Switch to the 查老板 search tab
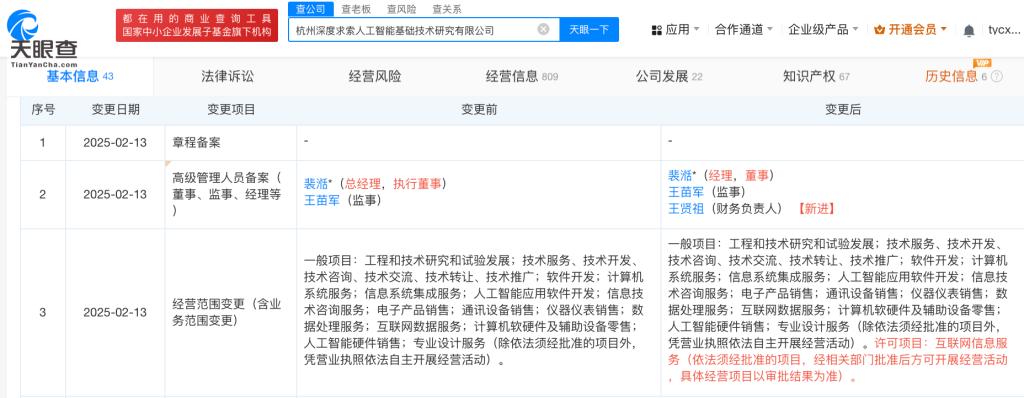Viewport: 1024px width, 398px height. pyautogui.click(x=356, y=9)
